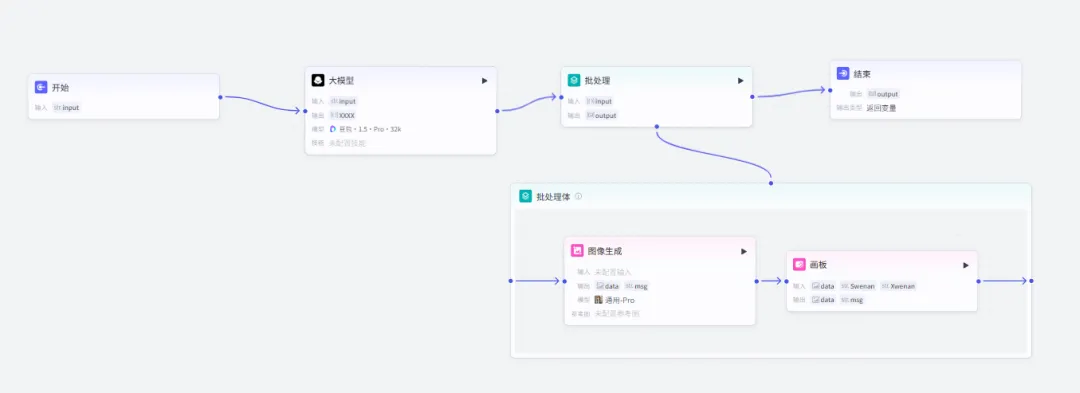1080x393 pixels.
Task: Click the 图像生成 node's right output port
Action: (x=756, y=281)
